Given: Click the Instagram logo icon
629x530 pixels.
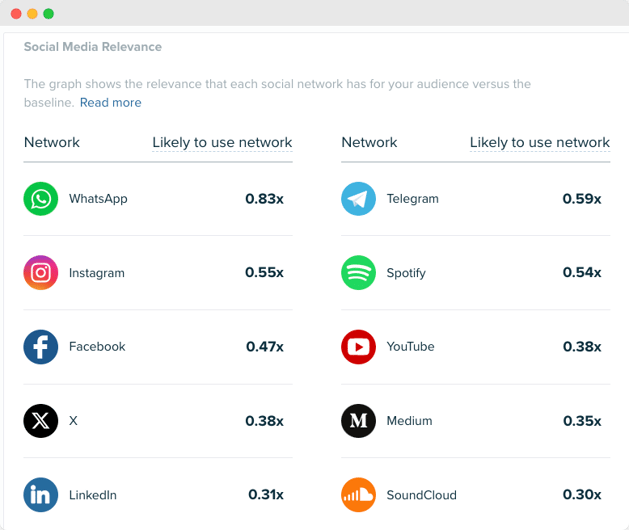Looking at the screenshot, I should pos(41,273).
